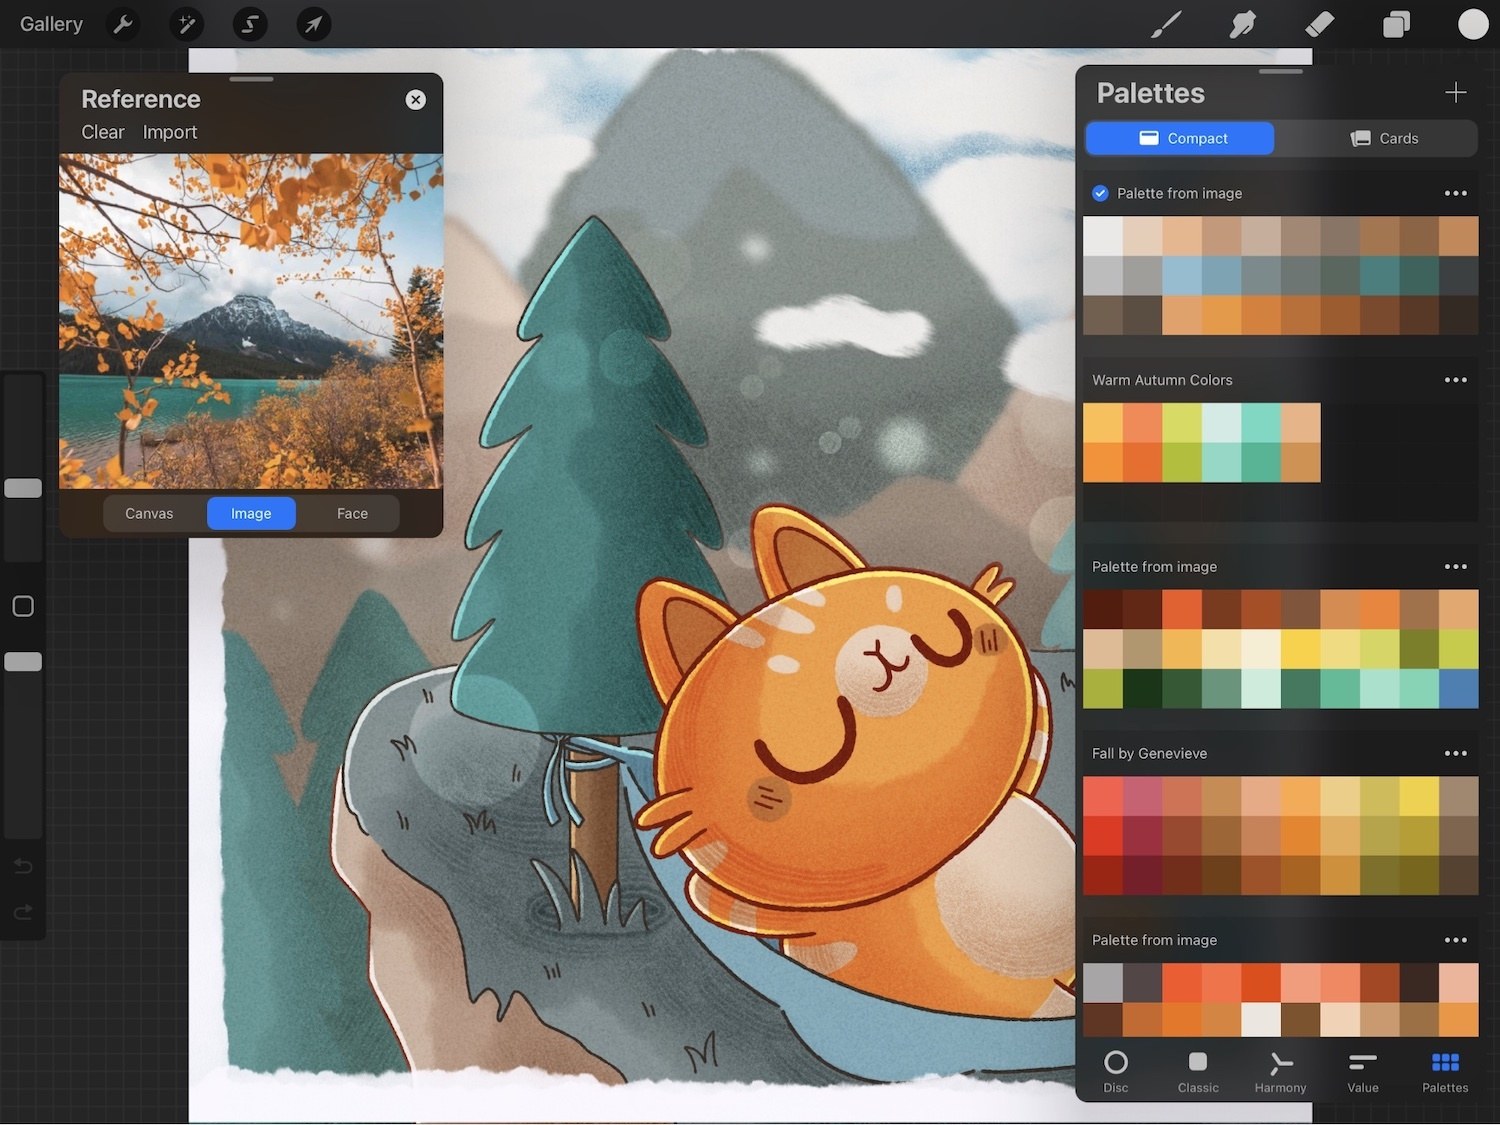Viewport: 1500px width, 1125px height.
Task: Open options for Warm Autumn Colors palette
Action: 1455,380
